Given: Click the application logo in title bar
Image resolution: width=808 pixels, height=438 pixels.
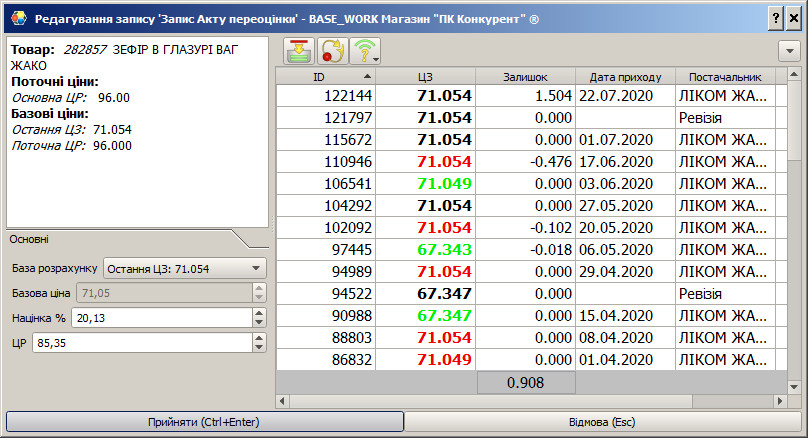Looking at the screenshot, I should point(17,19).
